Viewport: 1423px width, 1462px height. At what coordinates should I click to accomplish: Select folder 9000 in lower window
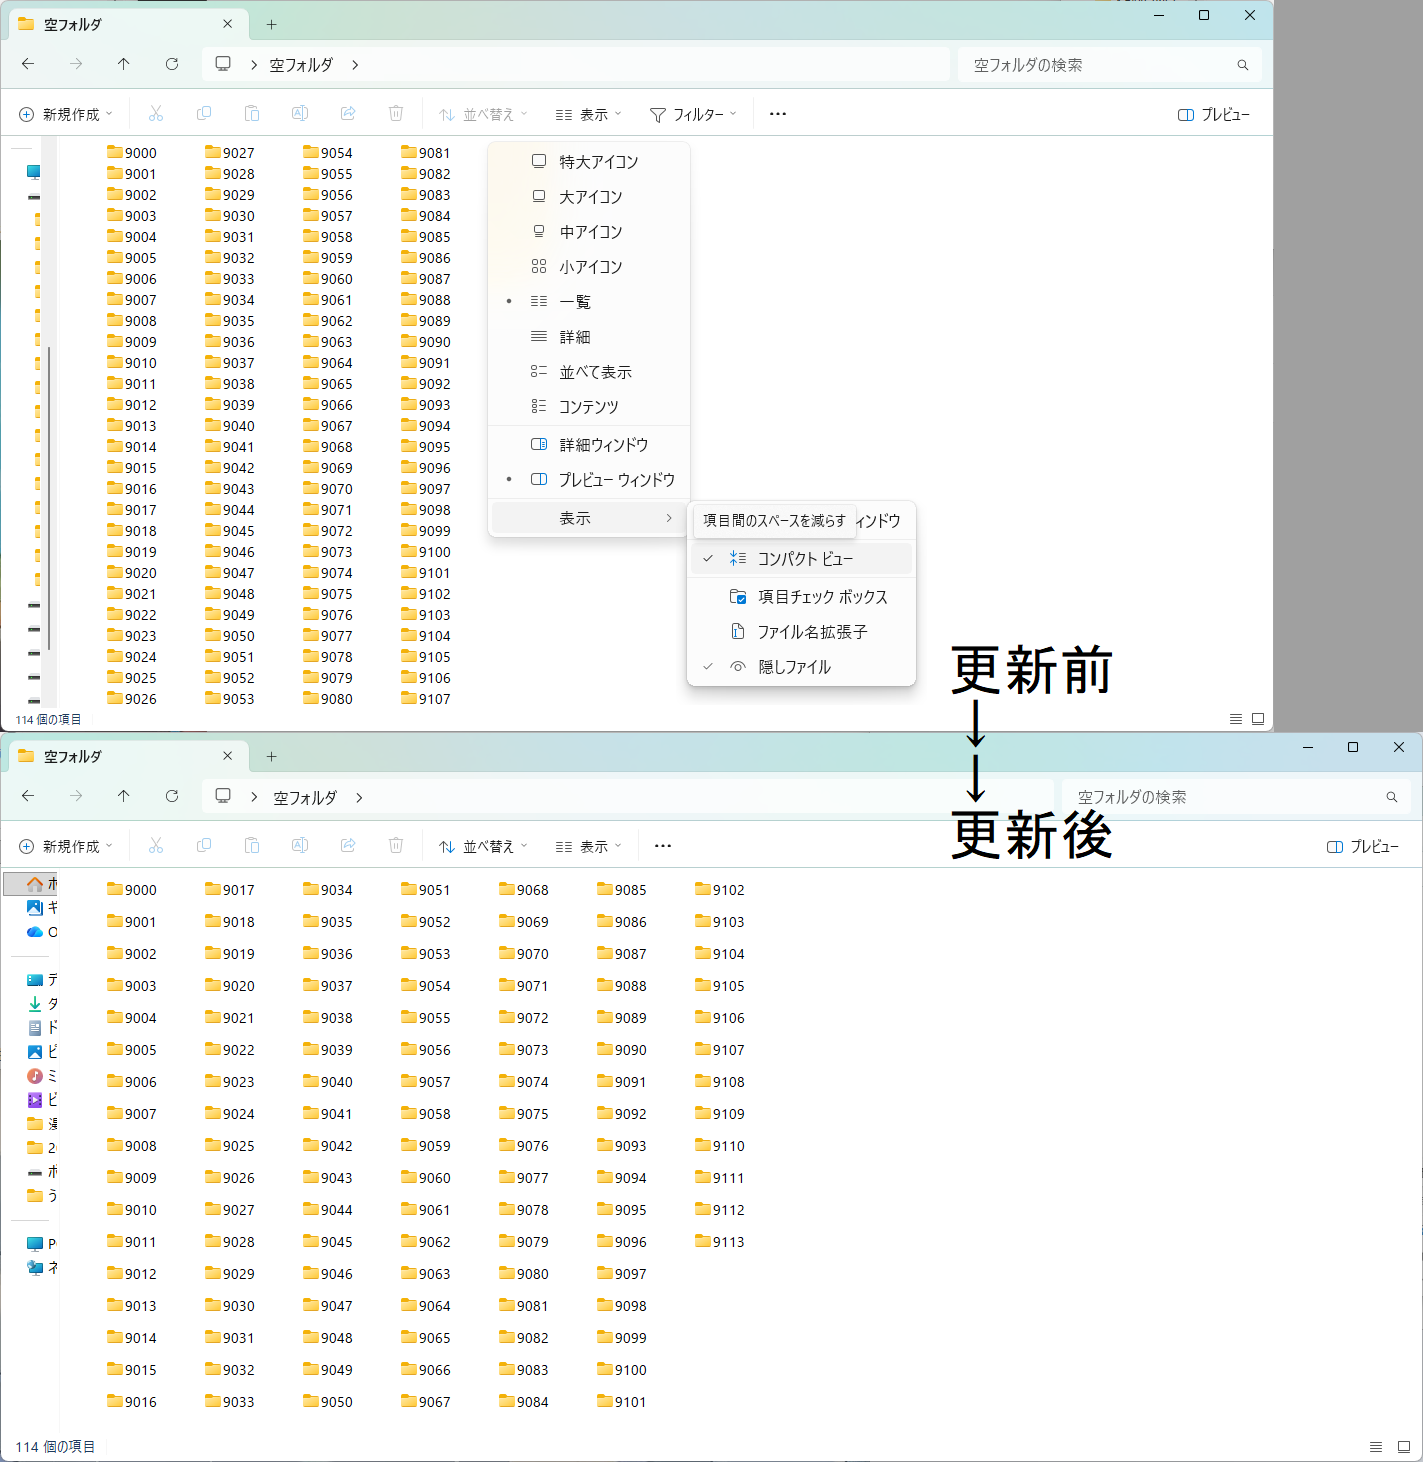(132, 890)
